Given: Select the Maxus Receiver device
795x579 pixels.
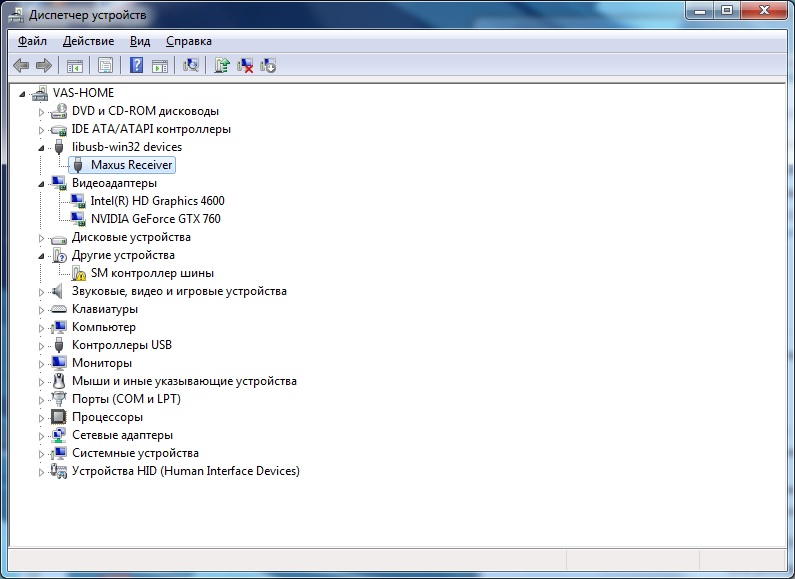Looking at the screenshot, I should point(131,165).
